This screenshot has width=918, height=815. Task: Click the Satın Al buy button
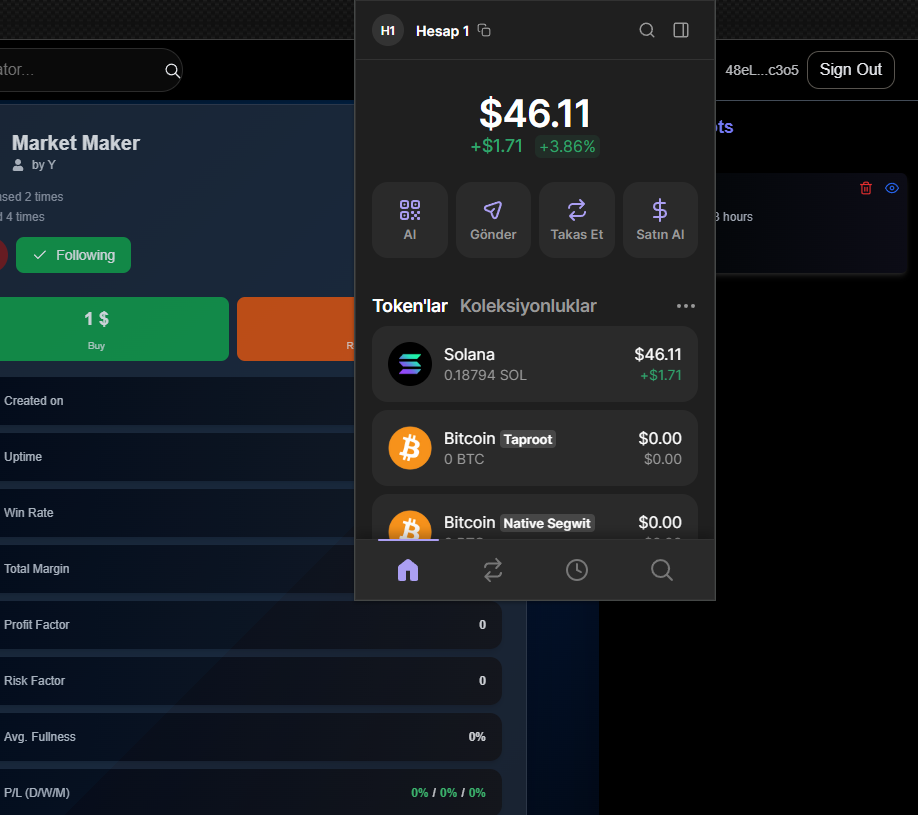(660, 220)
